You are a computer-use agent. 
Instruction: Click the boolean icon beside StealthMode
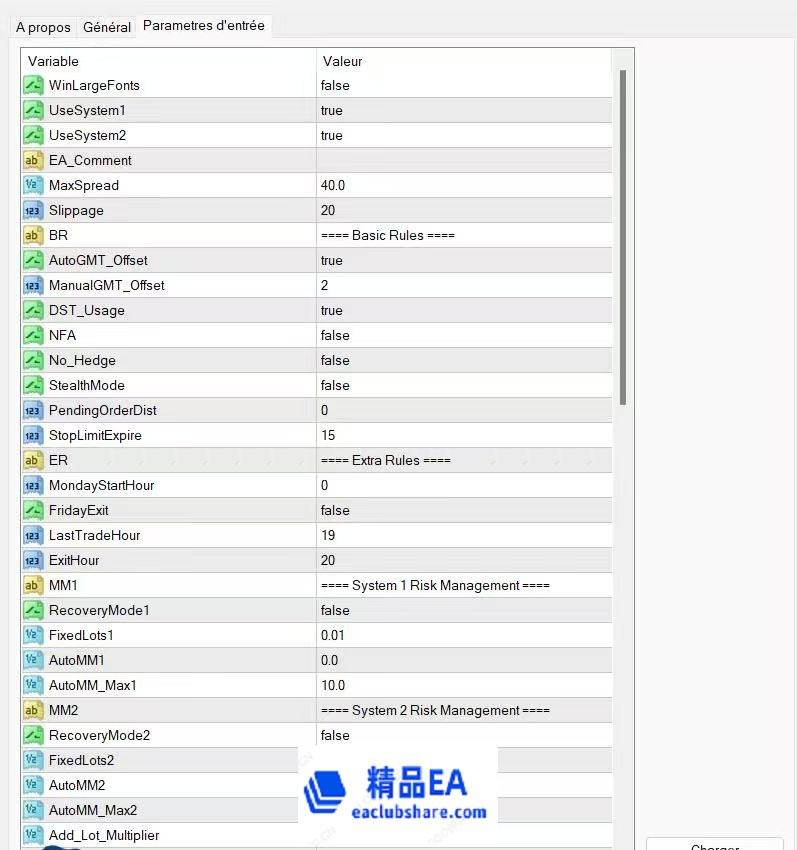click(33, 385)
